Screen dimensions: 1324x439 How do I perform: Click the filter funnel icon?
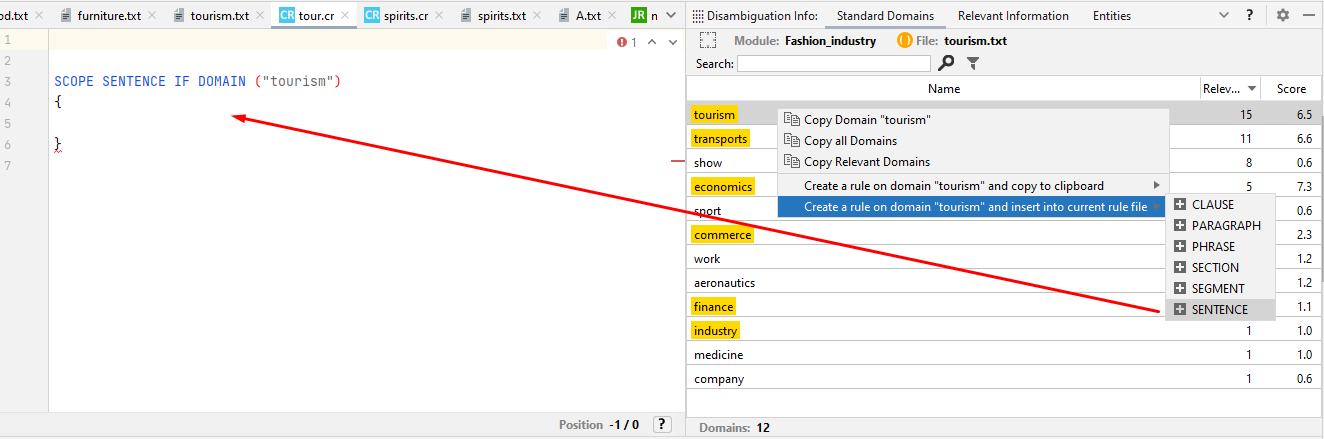tap(972, 63)
